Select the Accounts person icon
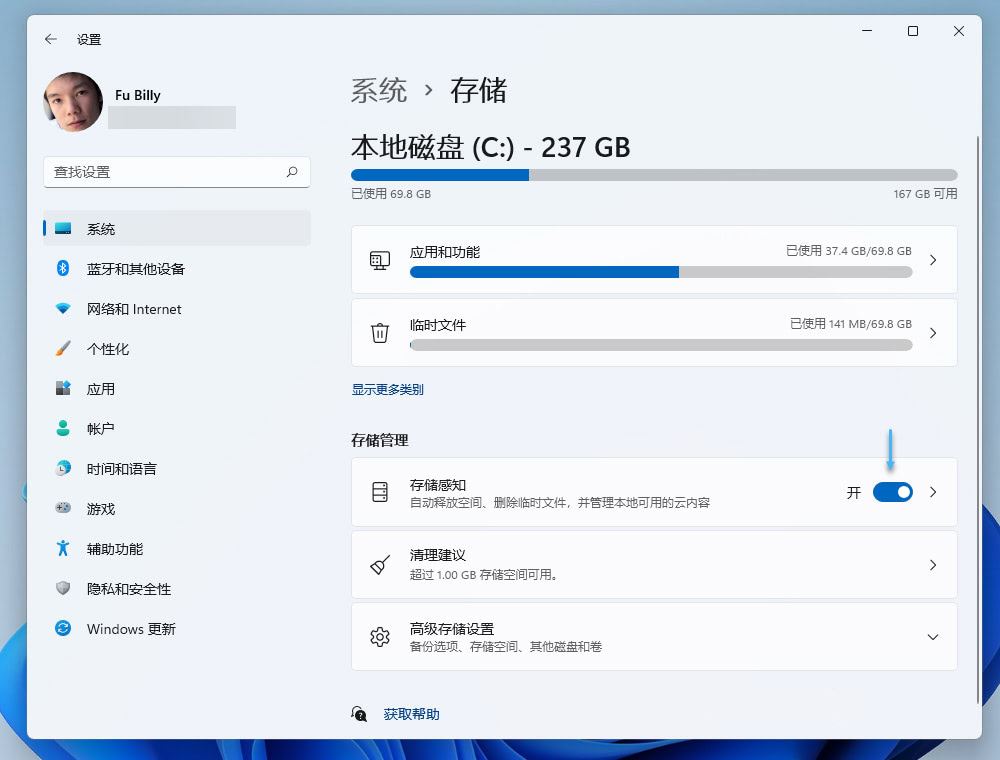Screen dimensions: 1000x760 pyautogui.click(x=63, y=429)
